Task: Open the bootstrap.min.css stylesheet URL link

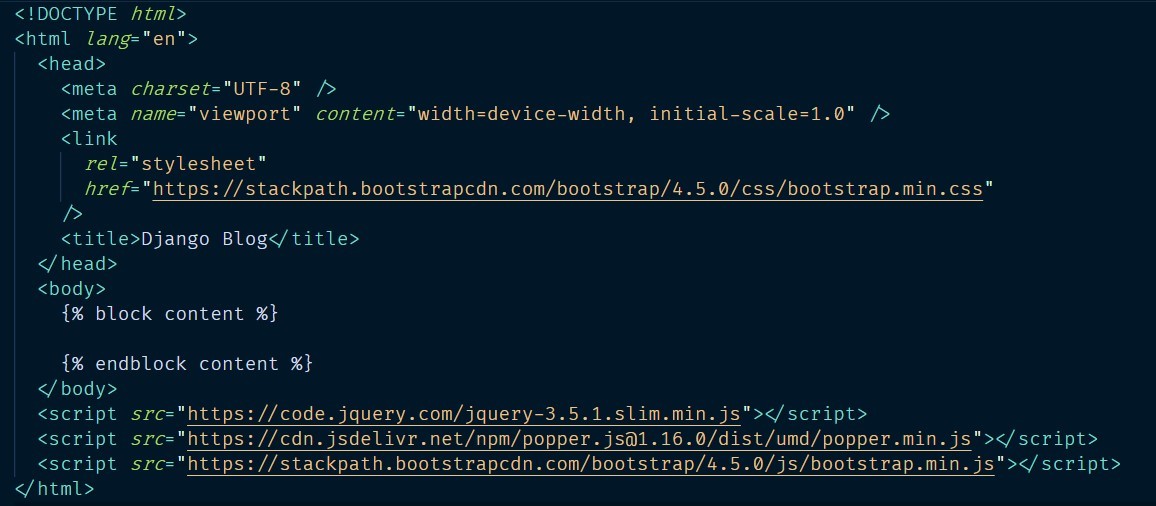Action: 568,189
